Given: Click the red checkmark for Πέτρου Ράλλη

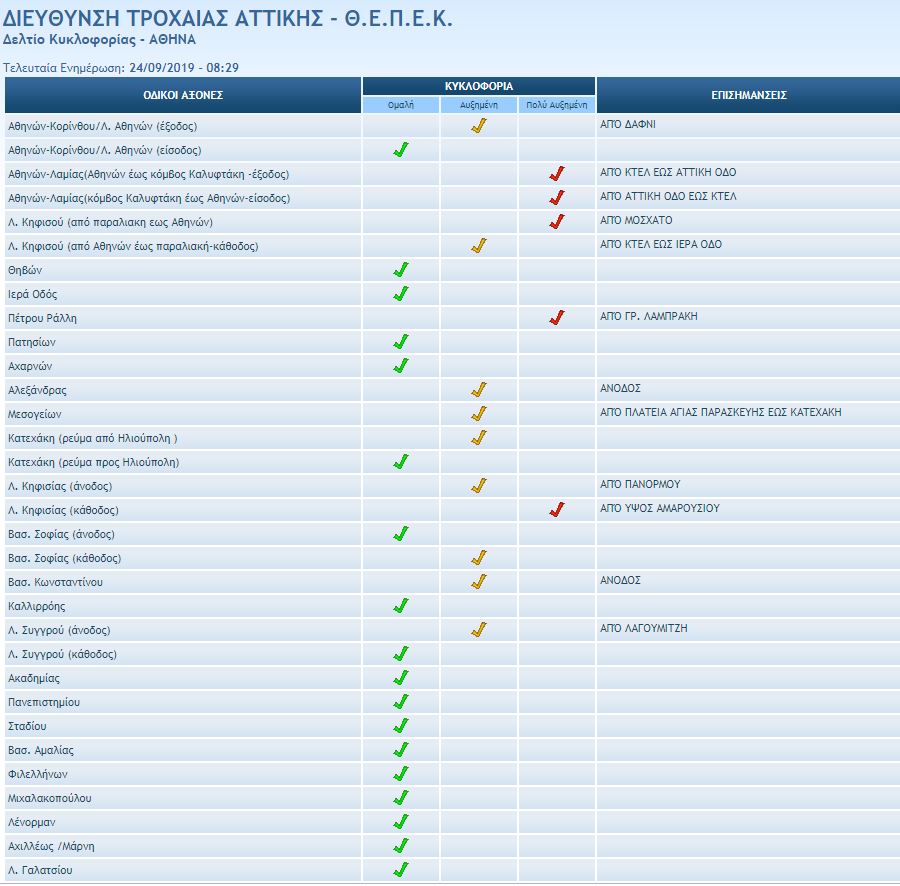Looking at the screenshot, I should (557, 318).
